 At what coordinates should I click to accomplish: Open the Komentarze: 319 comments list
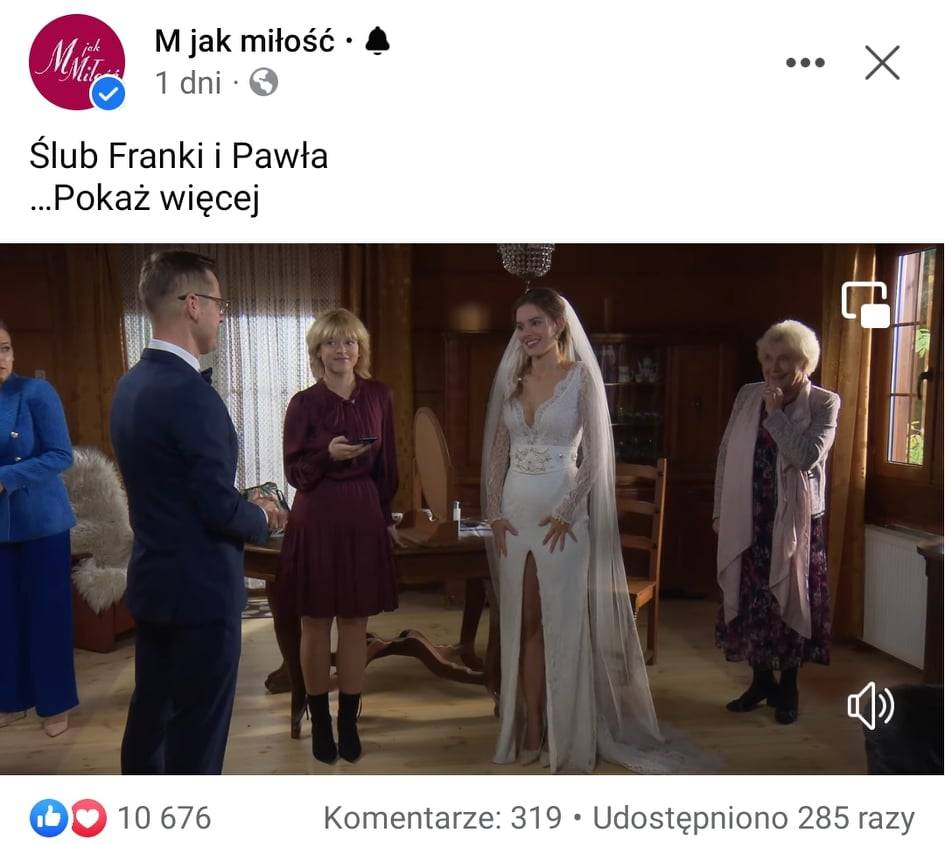tap(442, 818)
